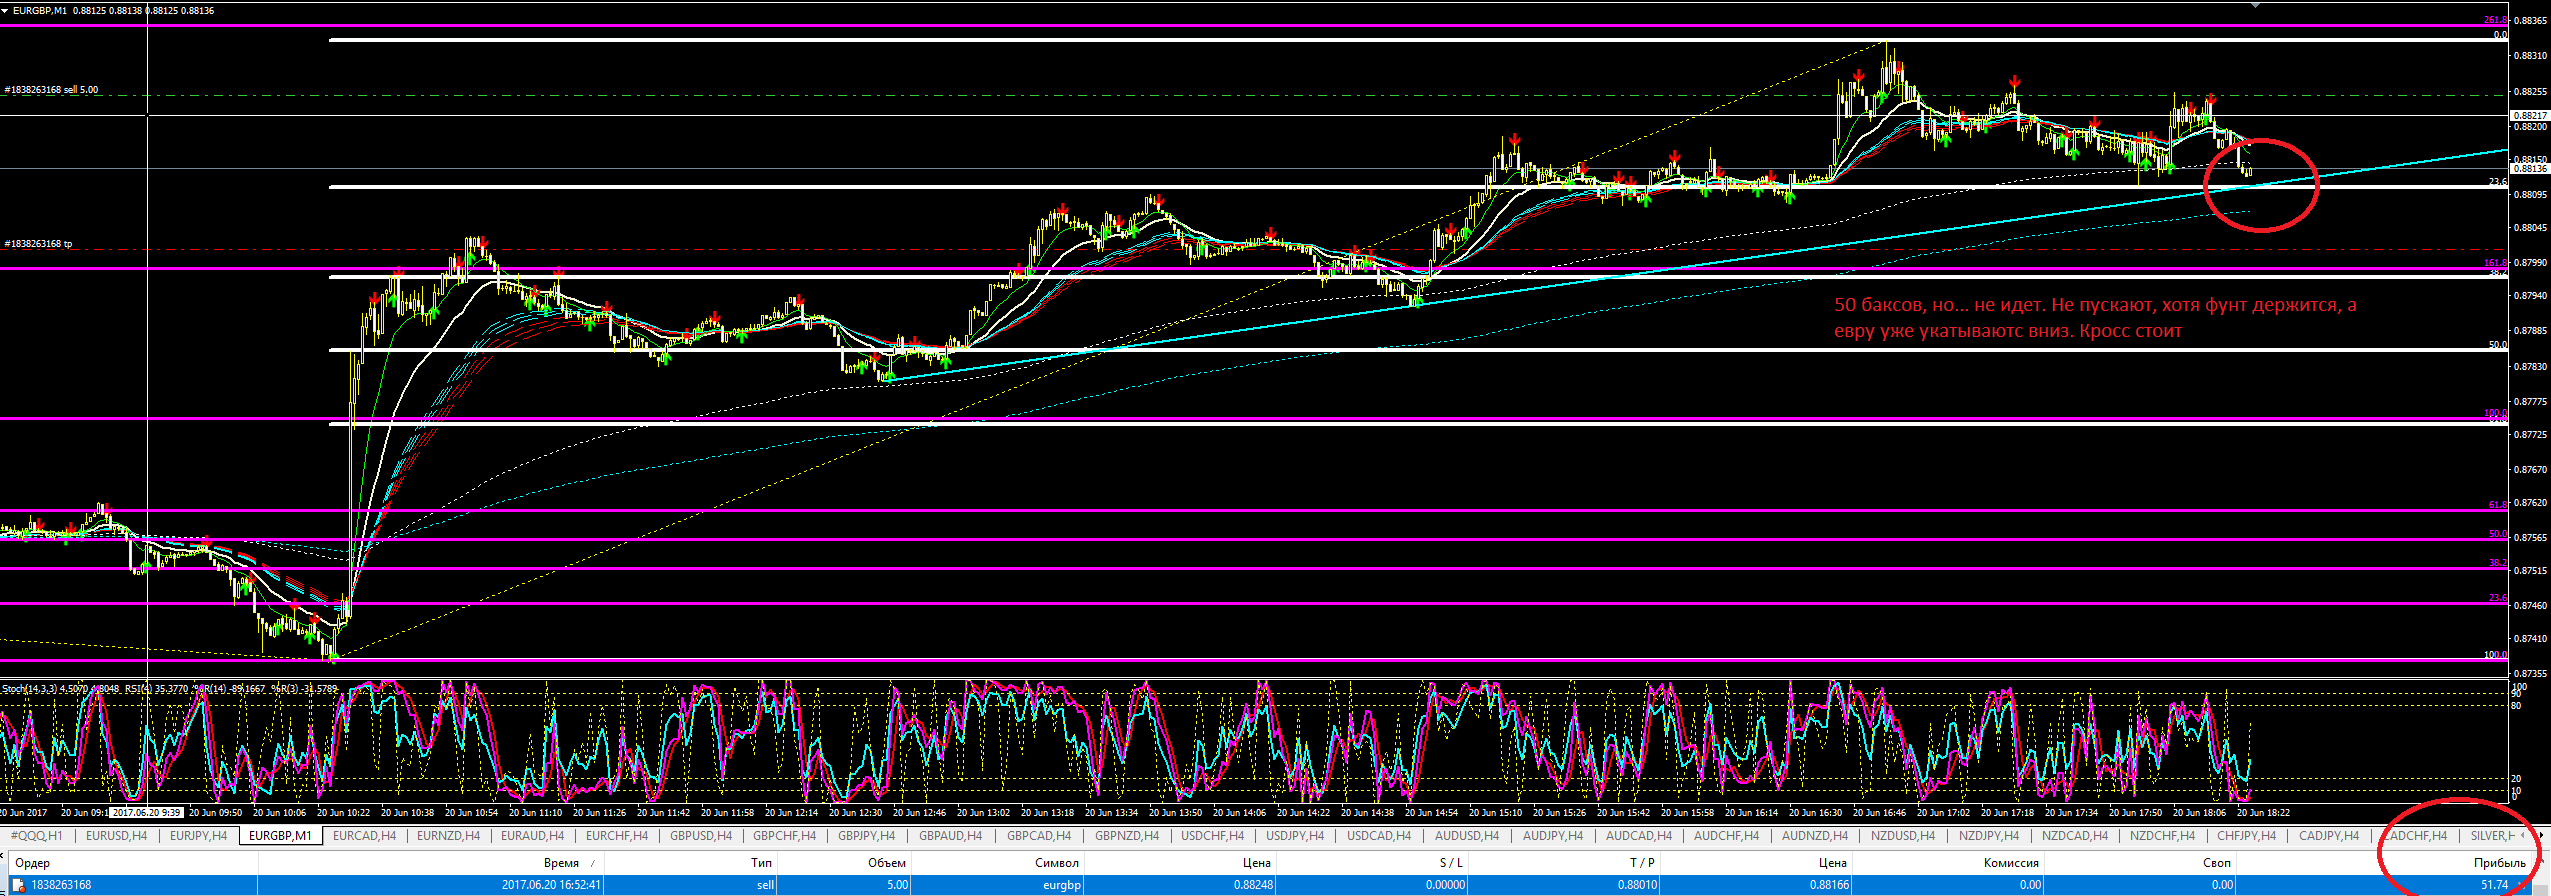The width and height of the screenshot is (2551, 896).
Task: Open the NZDJPY,H4 chart tab
Action: tap(1988, 836)
